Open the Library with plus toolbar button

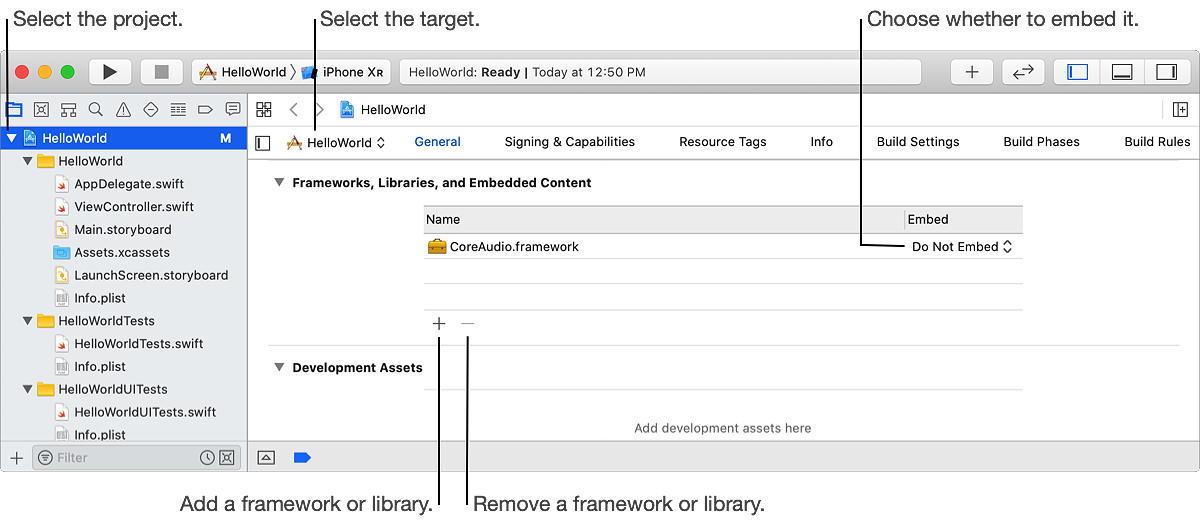point(971,72)
